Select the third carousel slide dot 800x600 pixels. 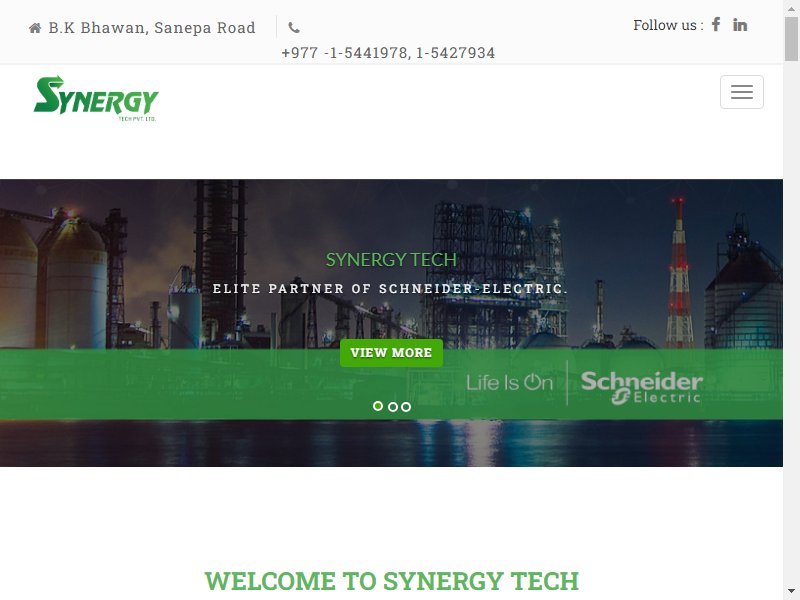pos(406,407)
